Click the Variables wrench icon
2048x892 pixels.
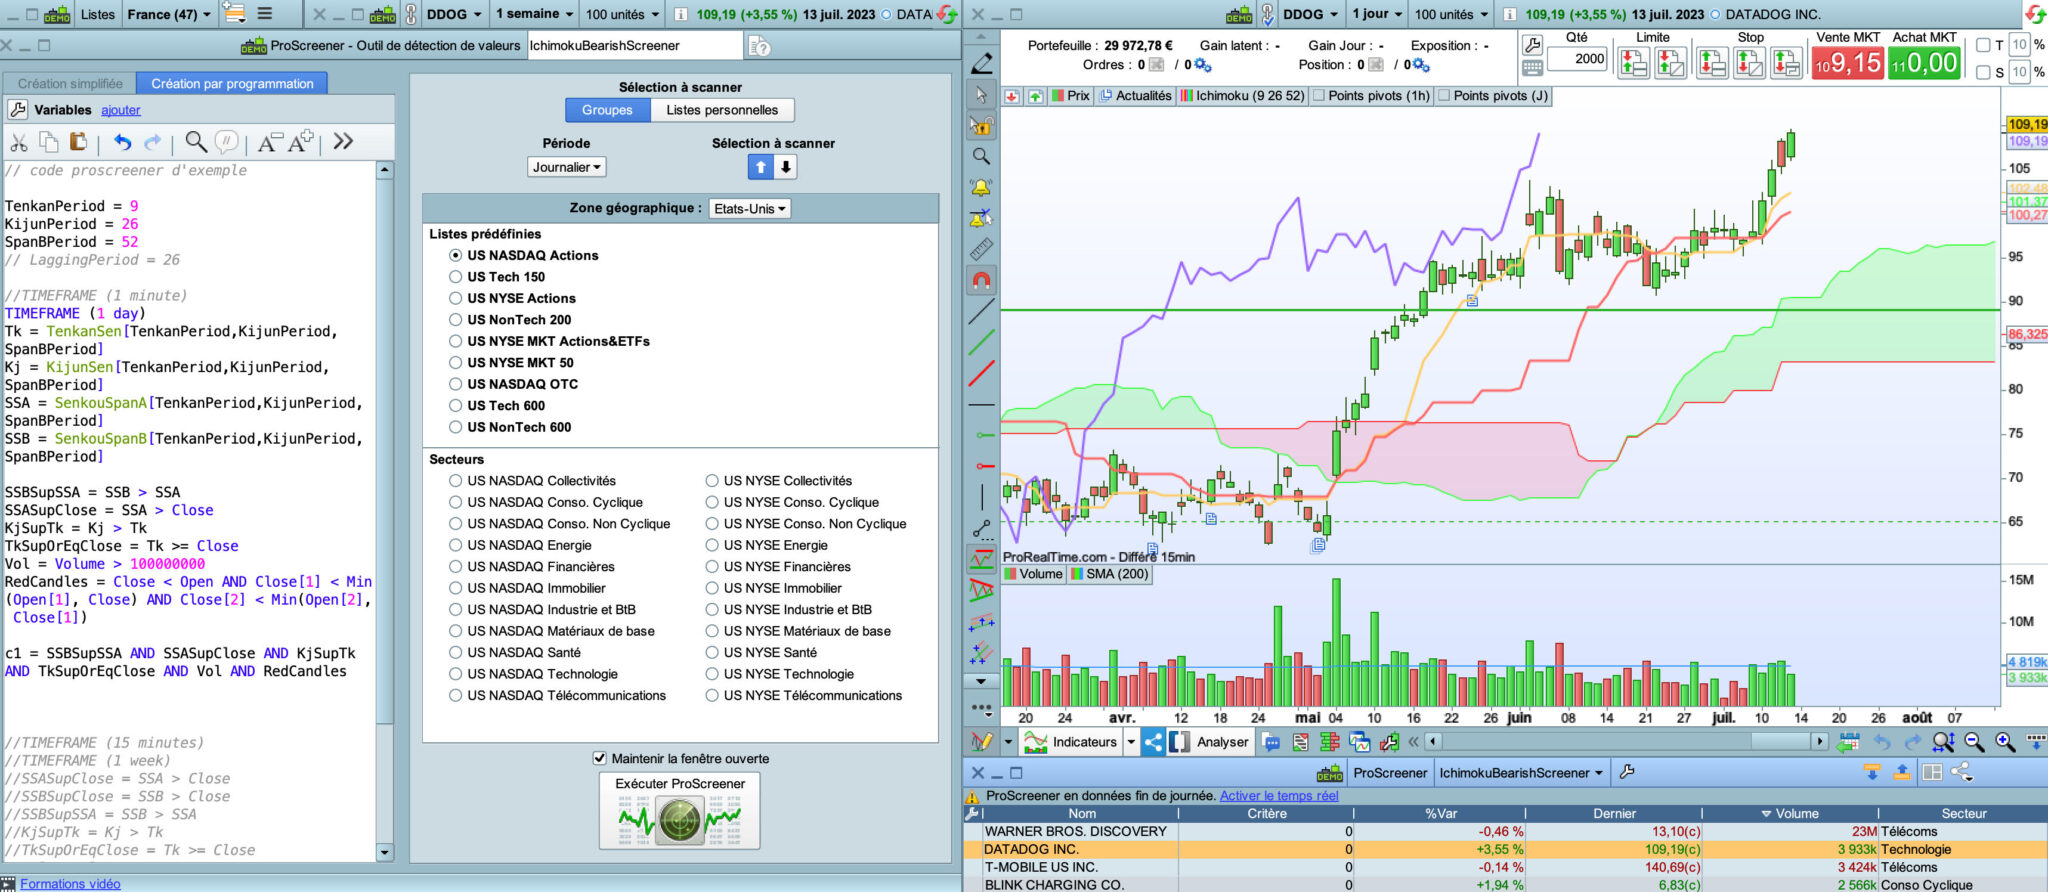coord(17,110)
